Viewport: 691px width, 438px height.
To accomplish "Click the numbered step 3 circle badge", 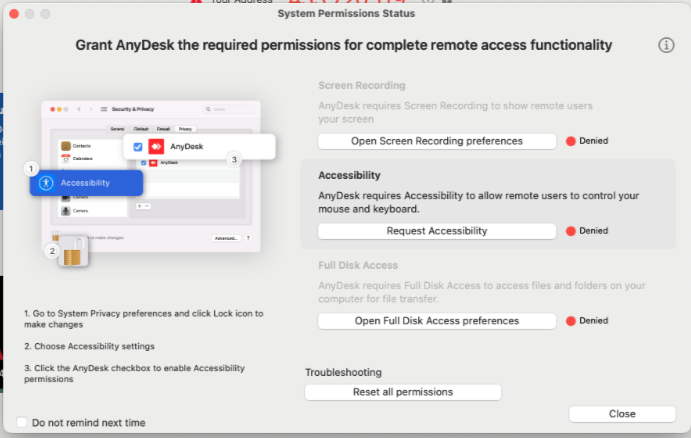I will point(234,159).
